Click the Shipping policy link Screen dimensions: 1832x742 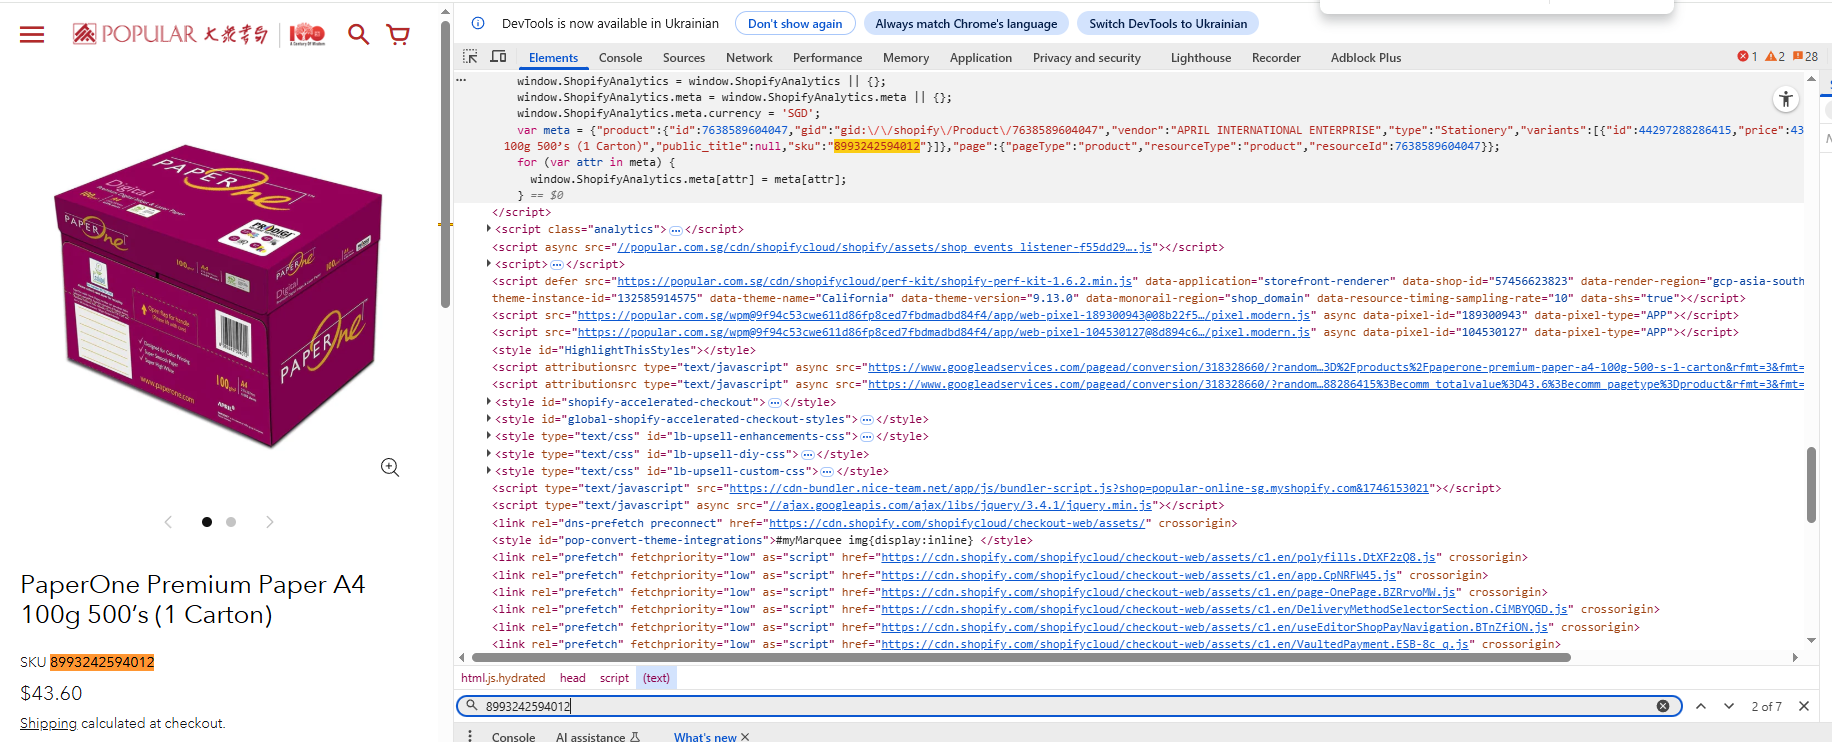point(48,723)
